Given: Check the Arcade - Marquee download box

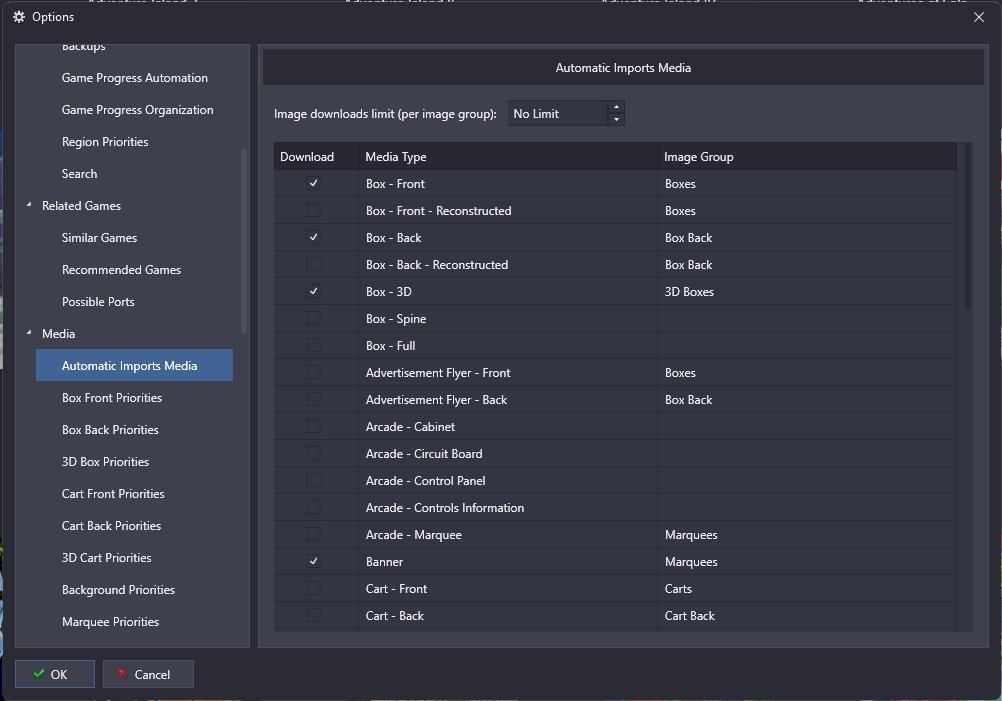Looking at the screenshot, I should tap(313, 535).
